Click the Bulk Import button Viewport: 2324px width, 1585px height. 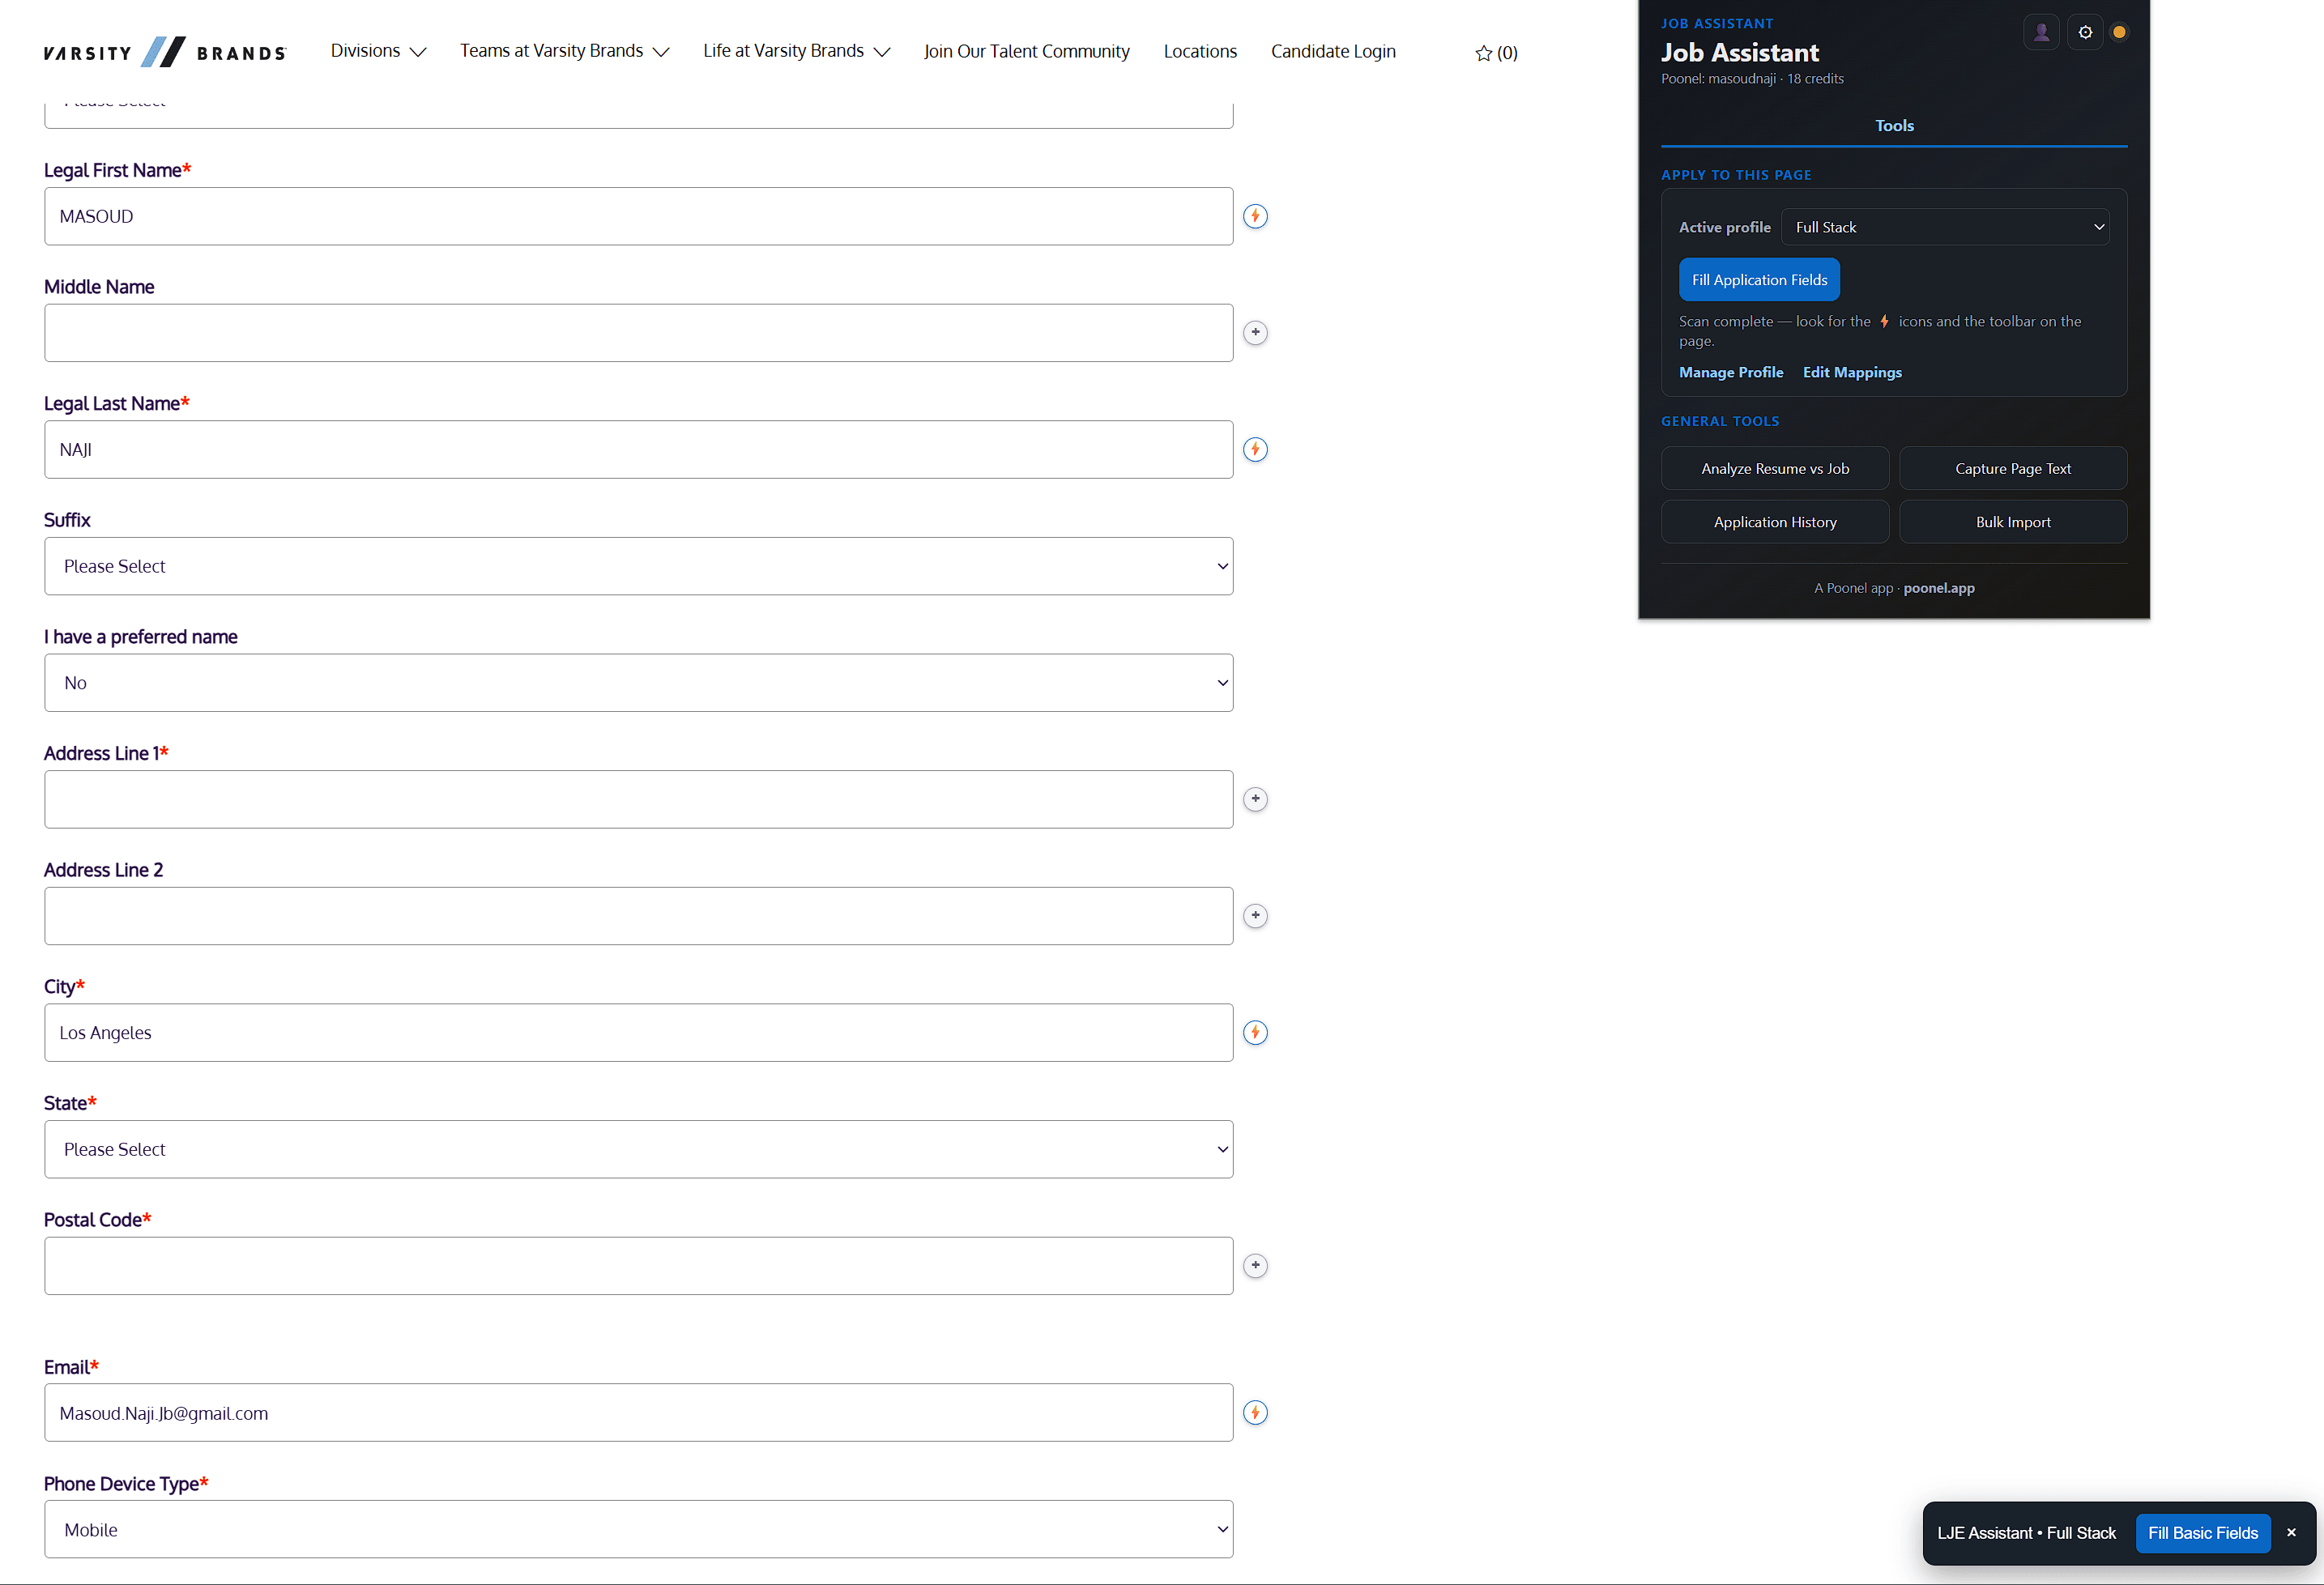tap(2013, 522)
